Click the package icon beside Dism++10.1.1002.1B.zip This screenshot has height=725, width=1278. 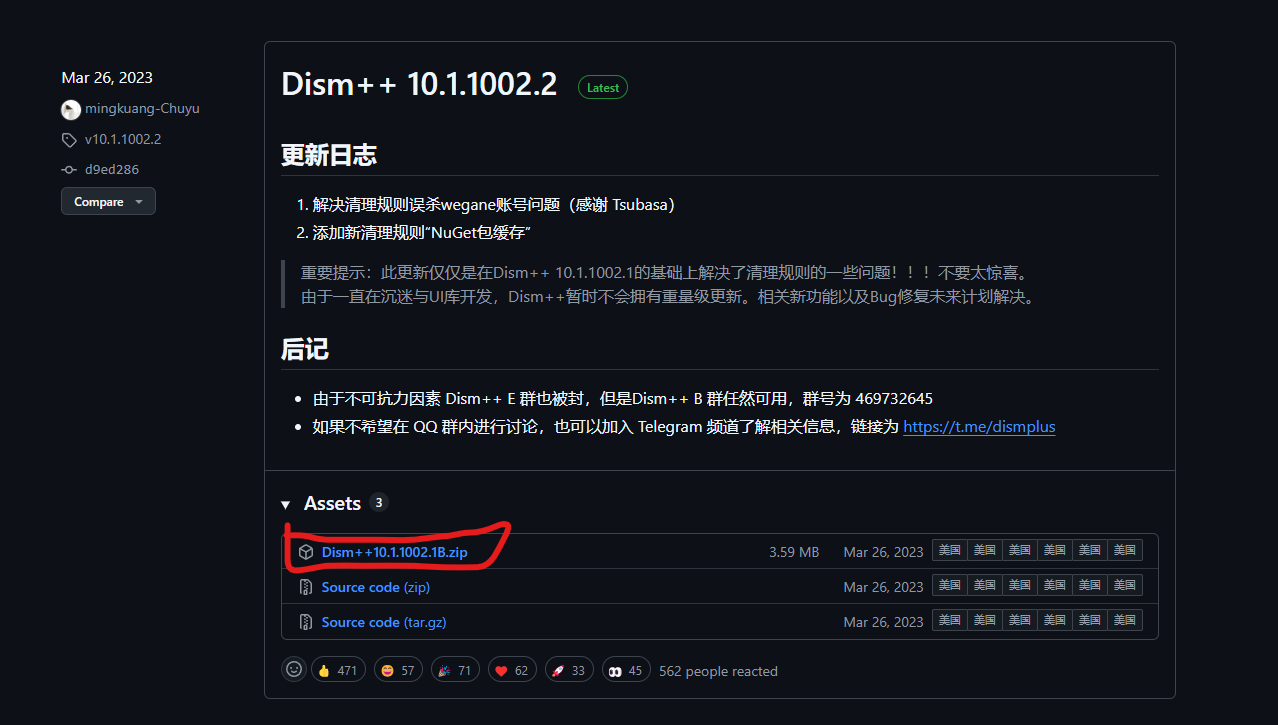[x=306, y=552]
